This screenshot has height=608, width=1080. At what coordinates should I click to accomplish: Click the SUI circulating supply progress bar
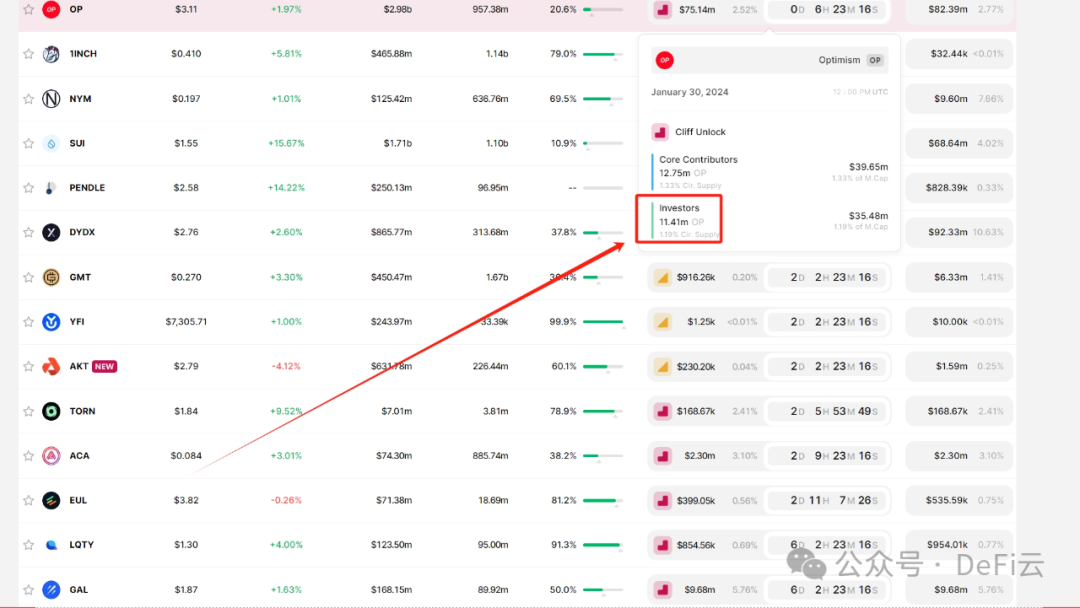pyautogui.click(x=603, y=144)
